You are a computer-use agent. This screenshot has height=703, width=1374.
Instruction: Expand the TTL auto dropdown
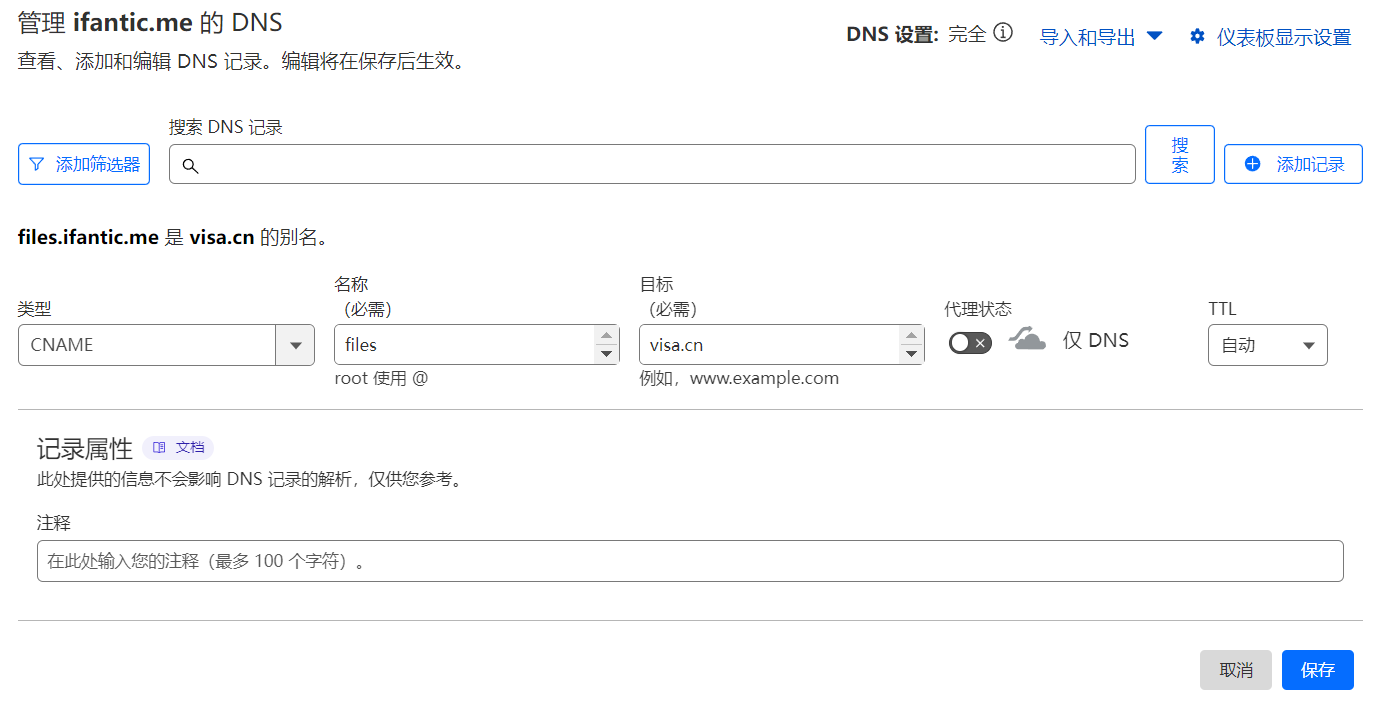1267,345
